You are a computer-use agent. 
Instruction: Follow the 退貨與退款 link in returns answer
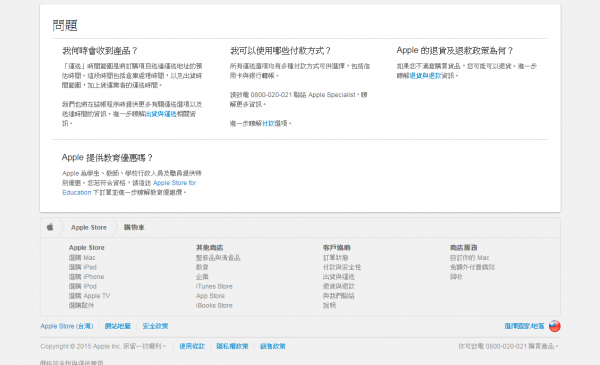tap(426, 76)
